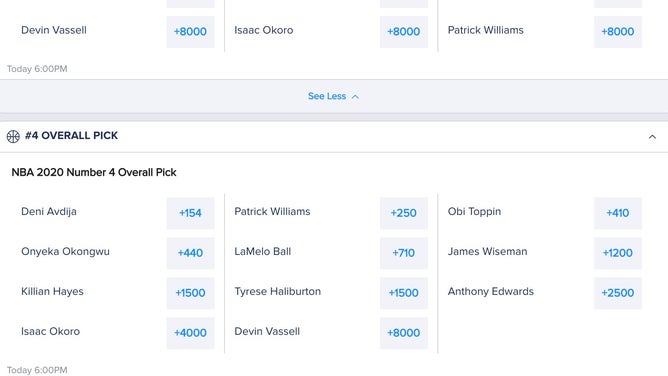Click the up caret next to See Less
This screenshot has width=668, height=376.
pyautogui.click(x=355, y=97)
